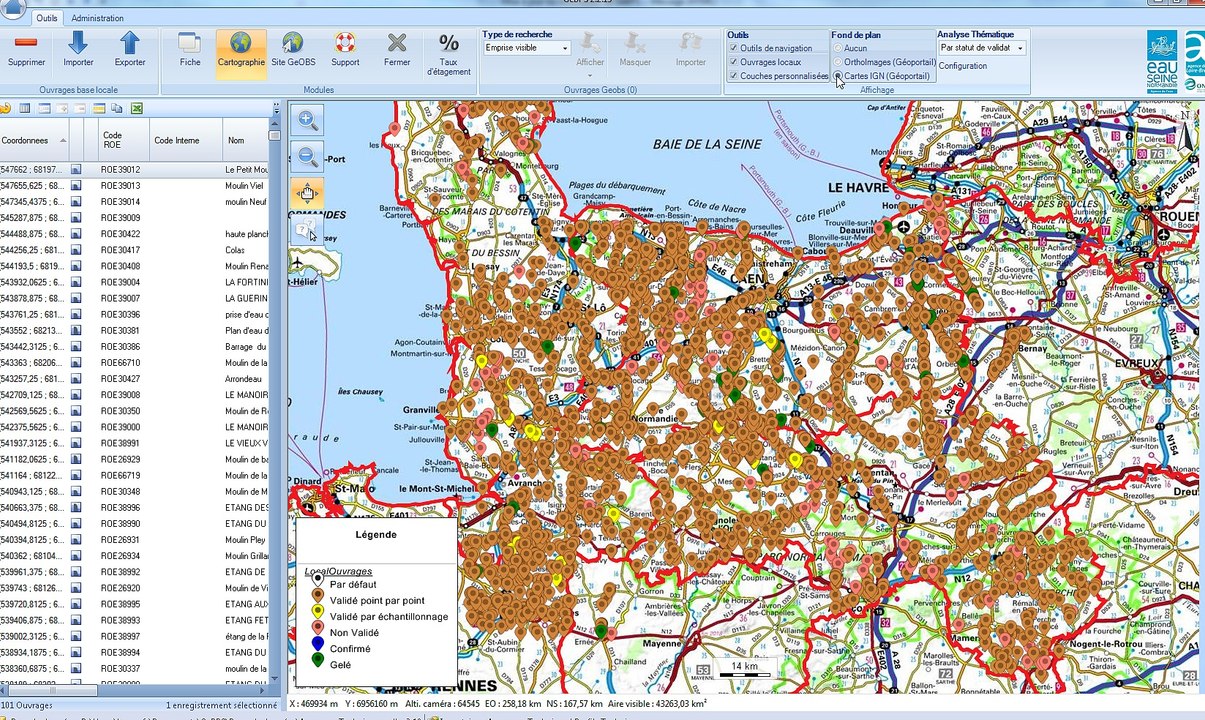
Task: Click the photo icon on row ROE39012
Action: (x=76, y=170)
